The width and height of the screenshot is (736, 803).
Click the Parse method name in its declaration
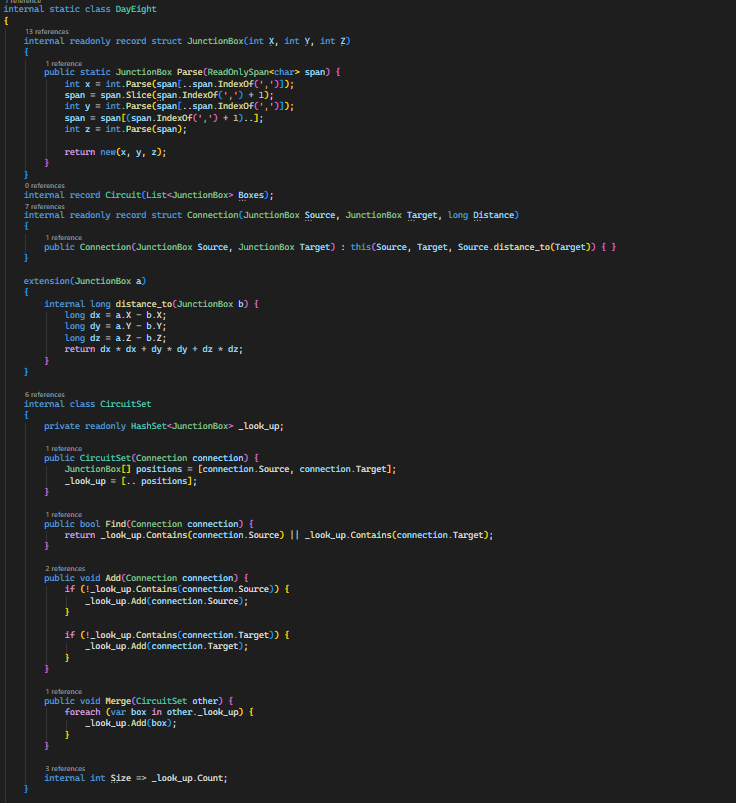pyautogui.click(x=190, y=72)
